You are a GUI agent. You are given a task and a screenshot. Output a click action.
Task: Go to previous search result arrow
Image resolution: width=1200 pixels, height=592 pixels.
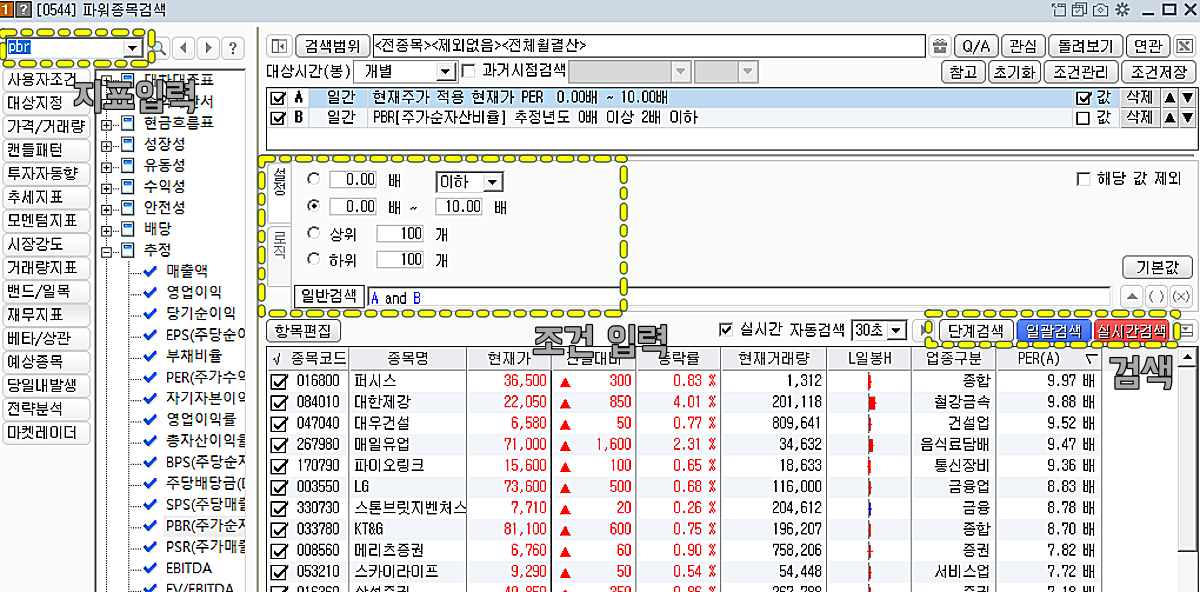tap(185, 48)
